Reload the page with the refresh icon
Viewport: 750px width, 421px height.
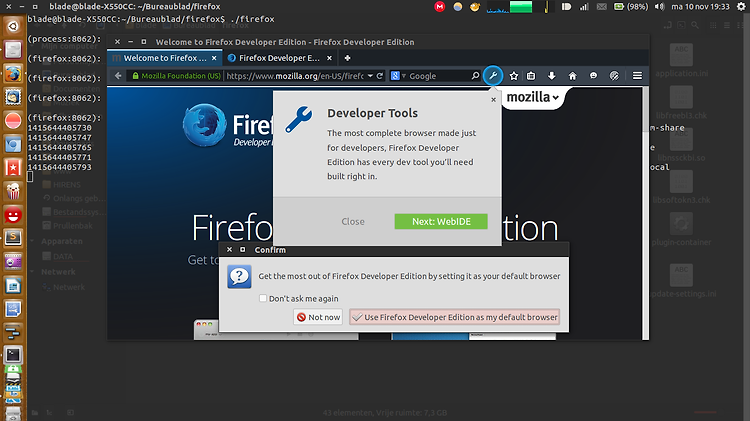380,76
